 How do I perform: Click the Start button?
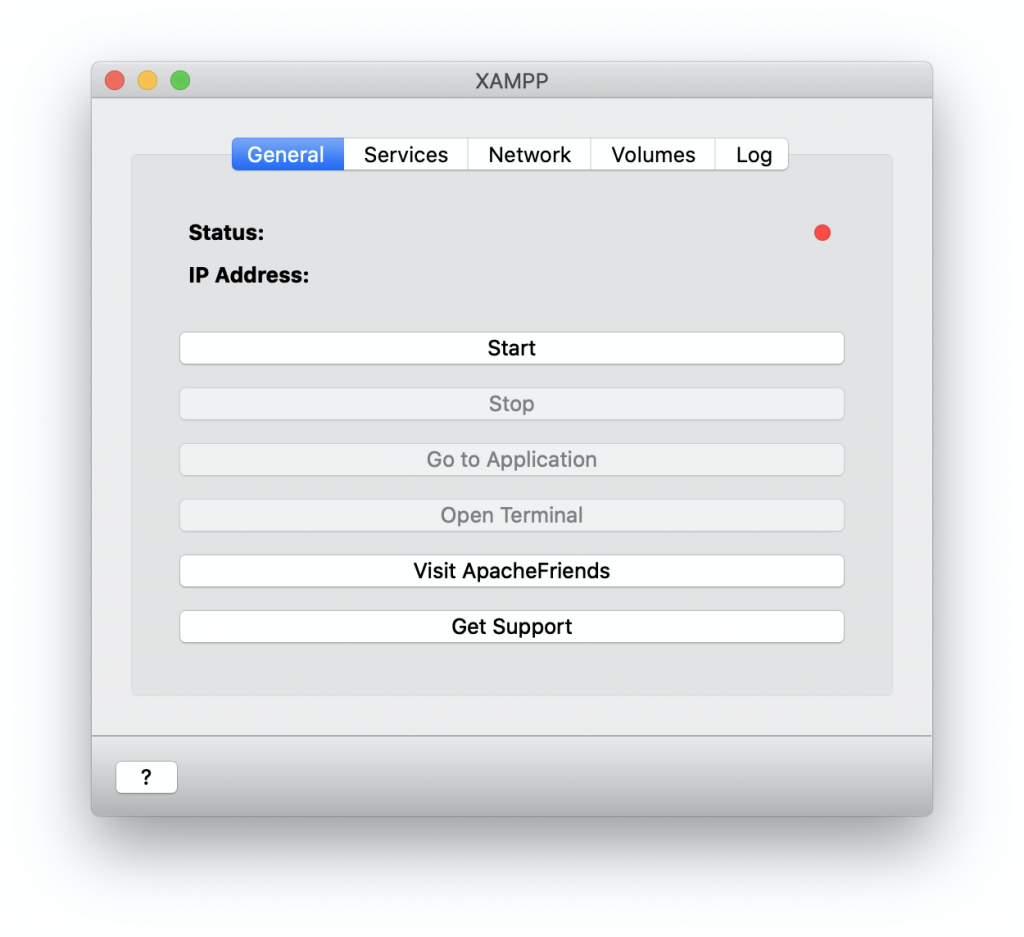(x=512, y=348)
